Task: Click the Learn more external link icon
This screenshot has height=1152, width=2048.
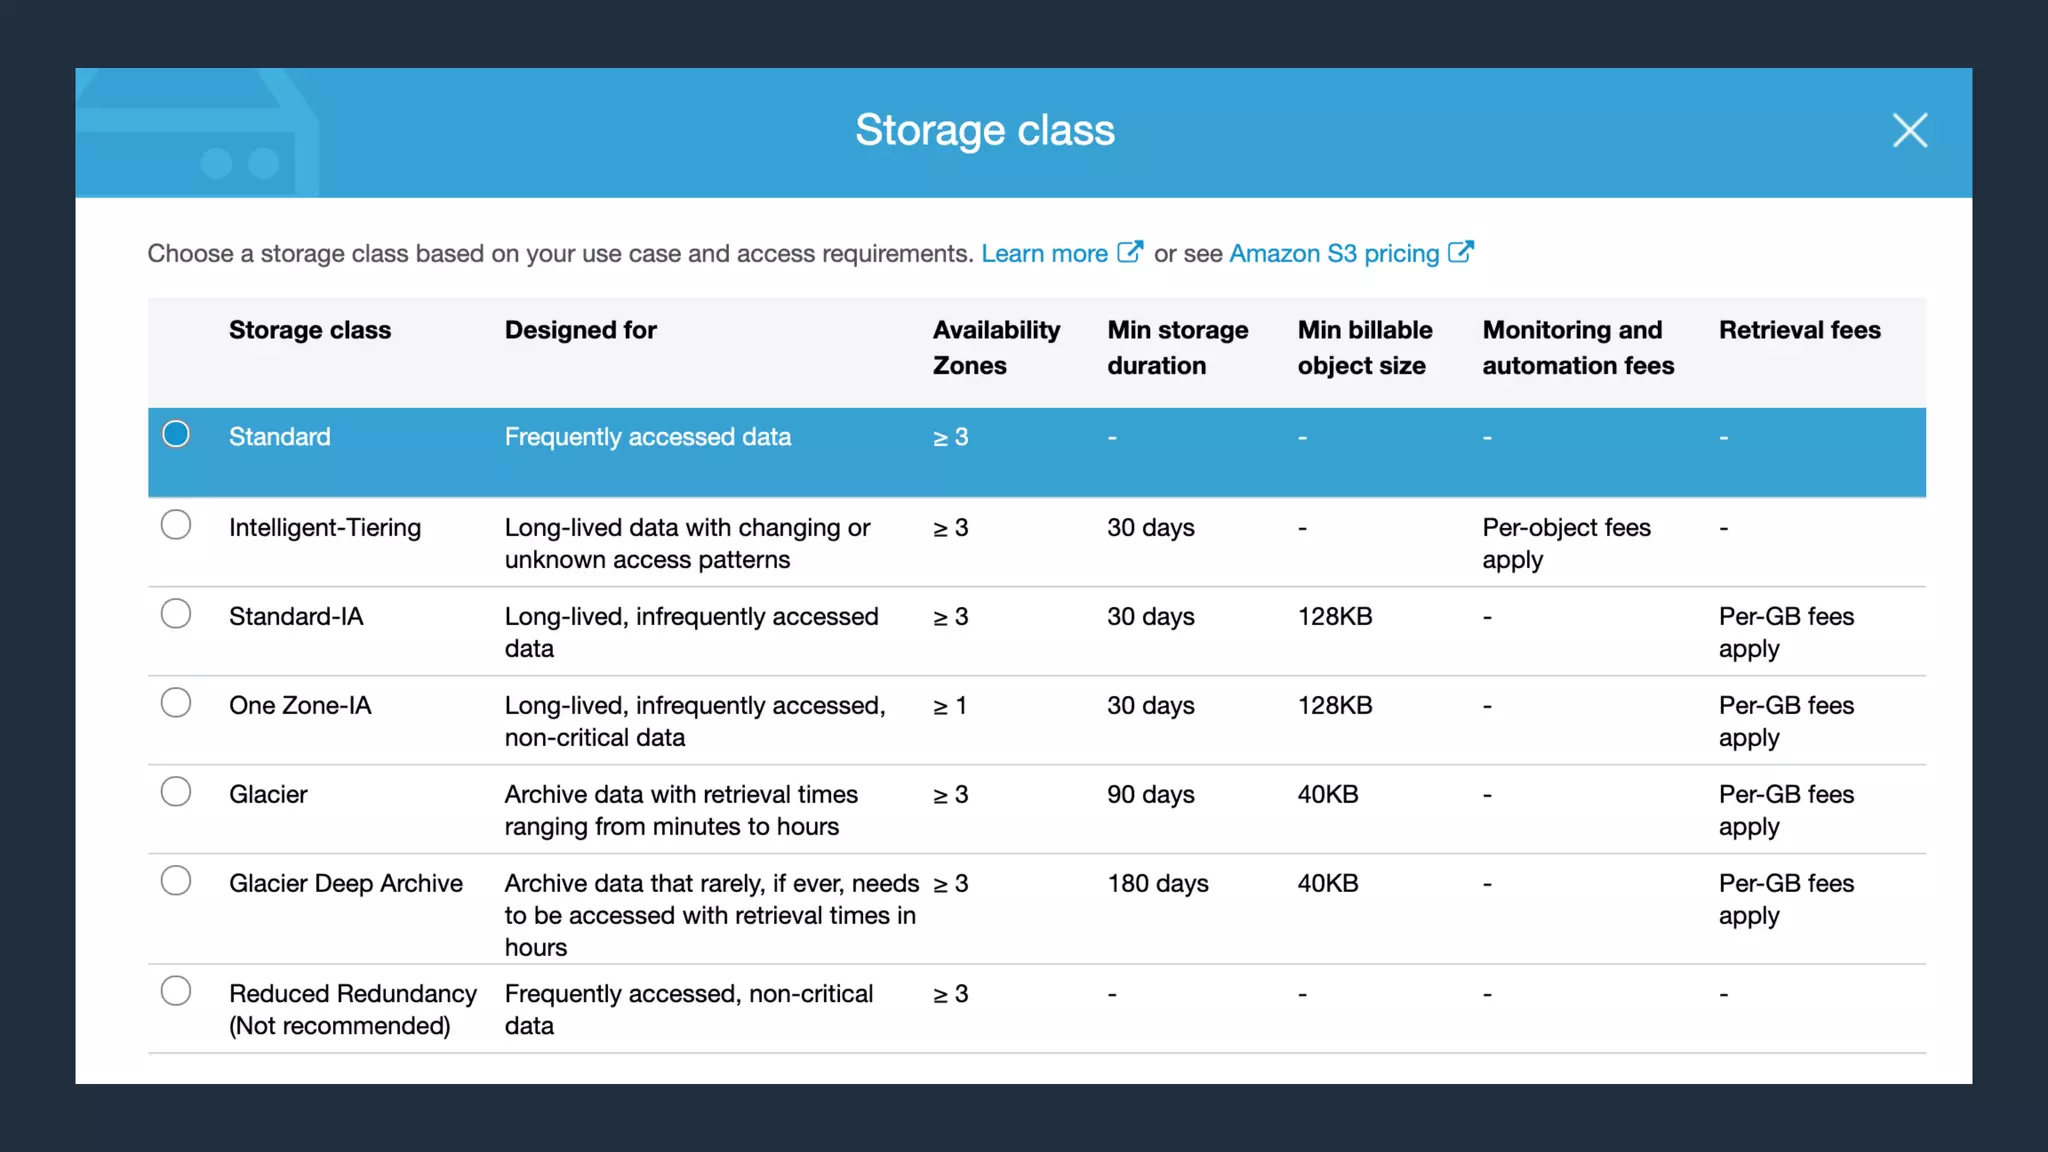Action: [1129, 252]
